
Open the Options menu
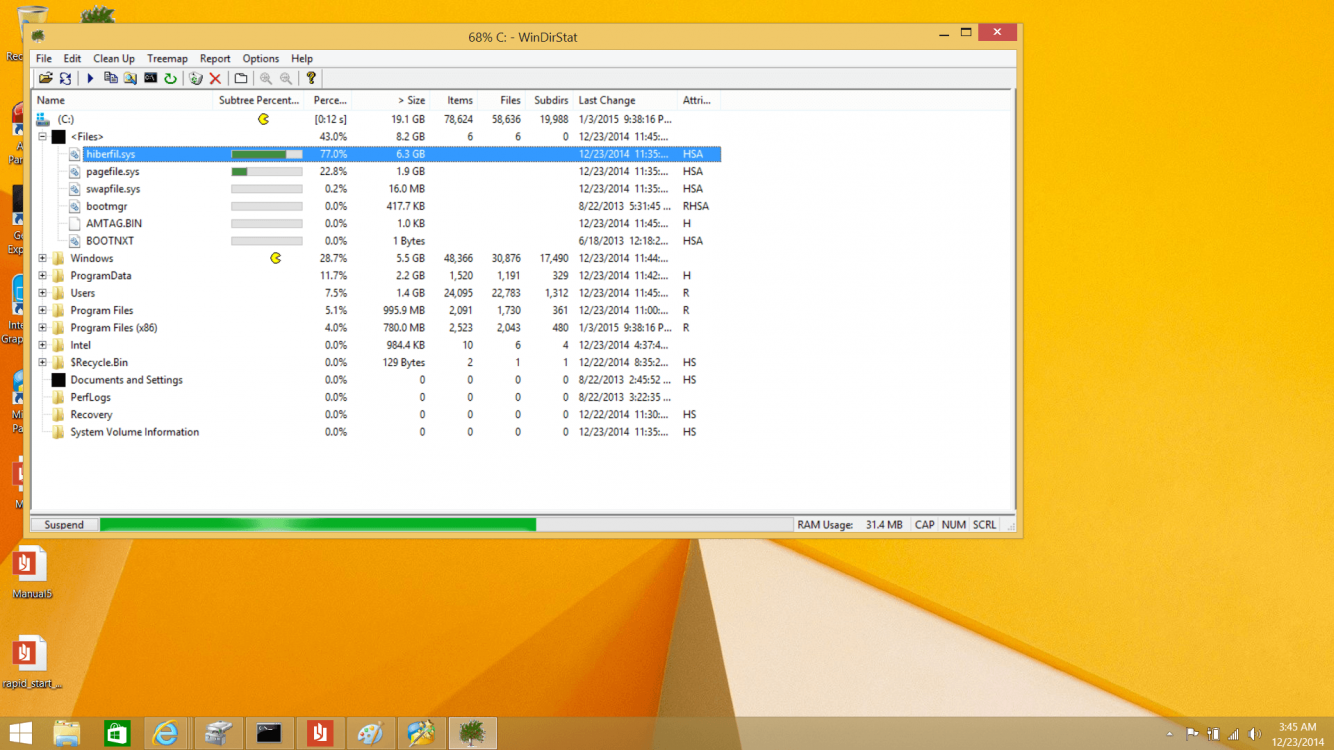[261, 59]
